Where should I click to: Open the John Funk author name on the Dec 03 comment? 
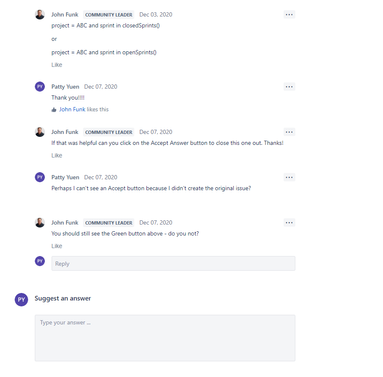pyautogui.click(x=65, y=15)
